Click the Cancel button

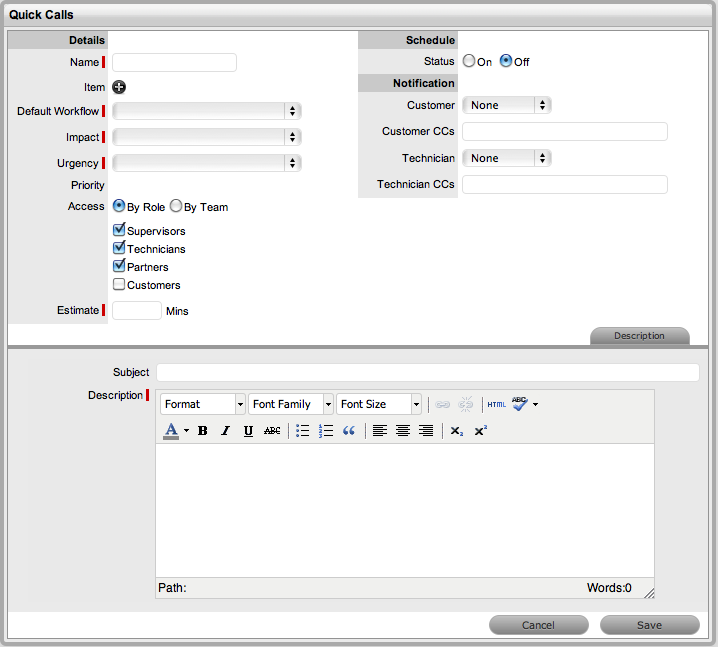[x=538, y=625]
